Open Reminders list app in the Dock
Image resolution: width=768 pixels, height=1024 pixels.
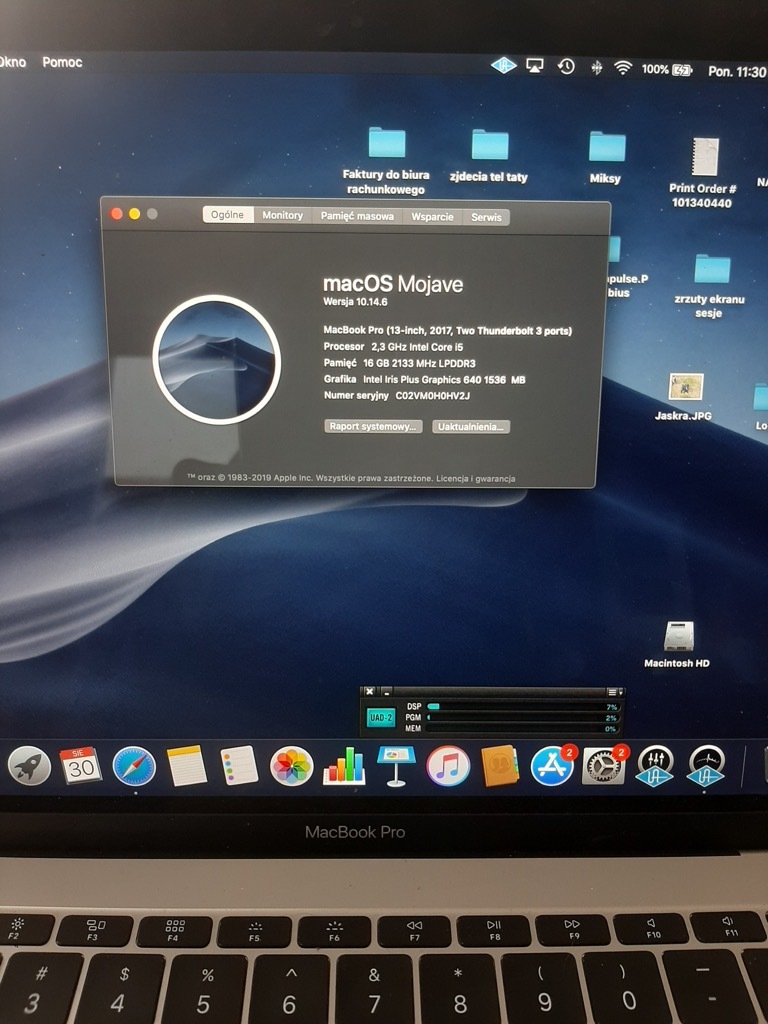(x=239, y=765)
